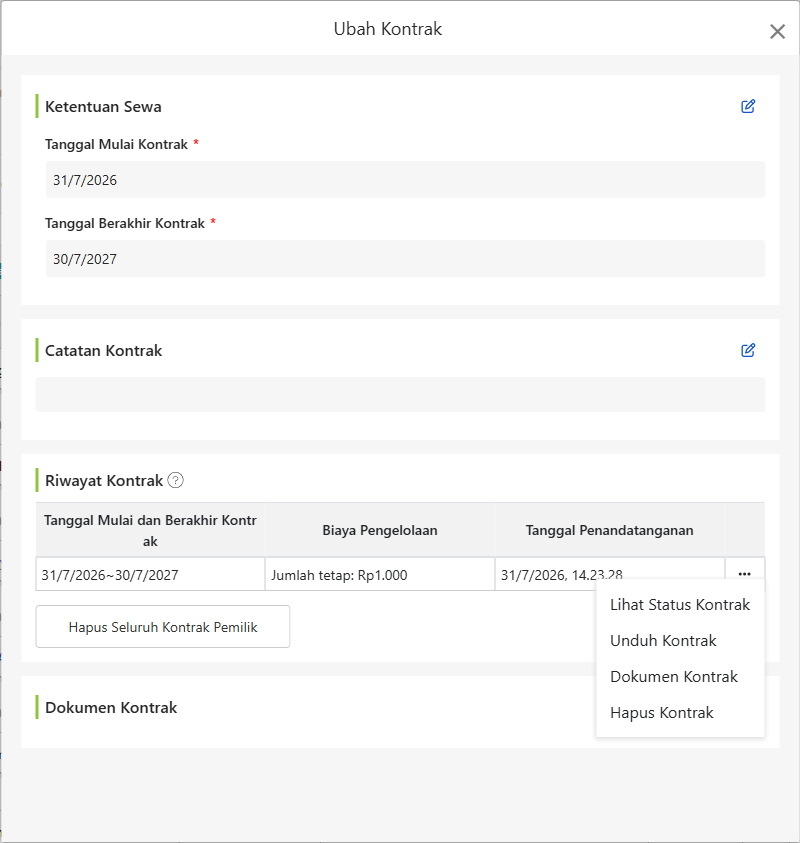Choose Unduh Kontrak from menu
800x843 pixels.
[x=680, y=641]
